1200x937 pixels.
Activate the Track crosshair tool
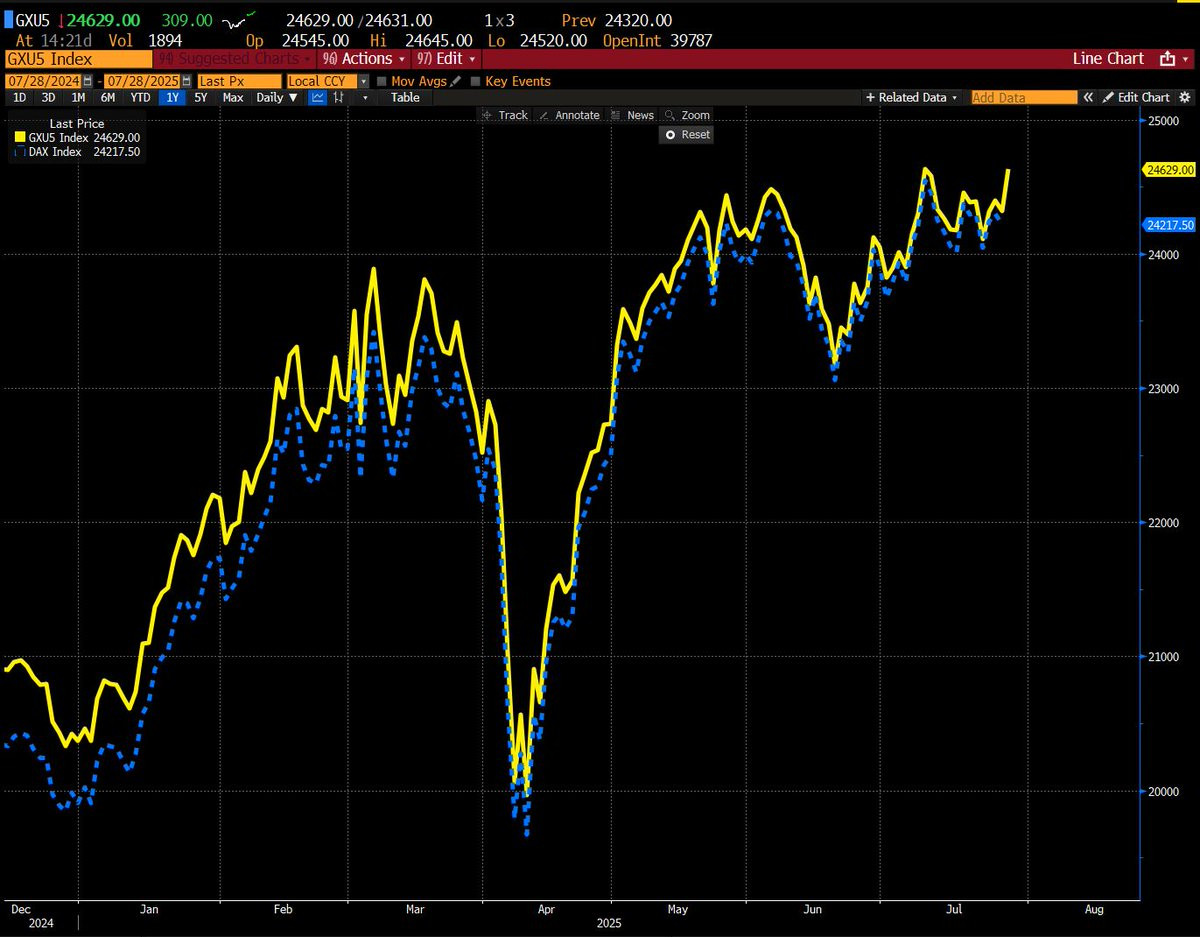pos(505,115)
